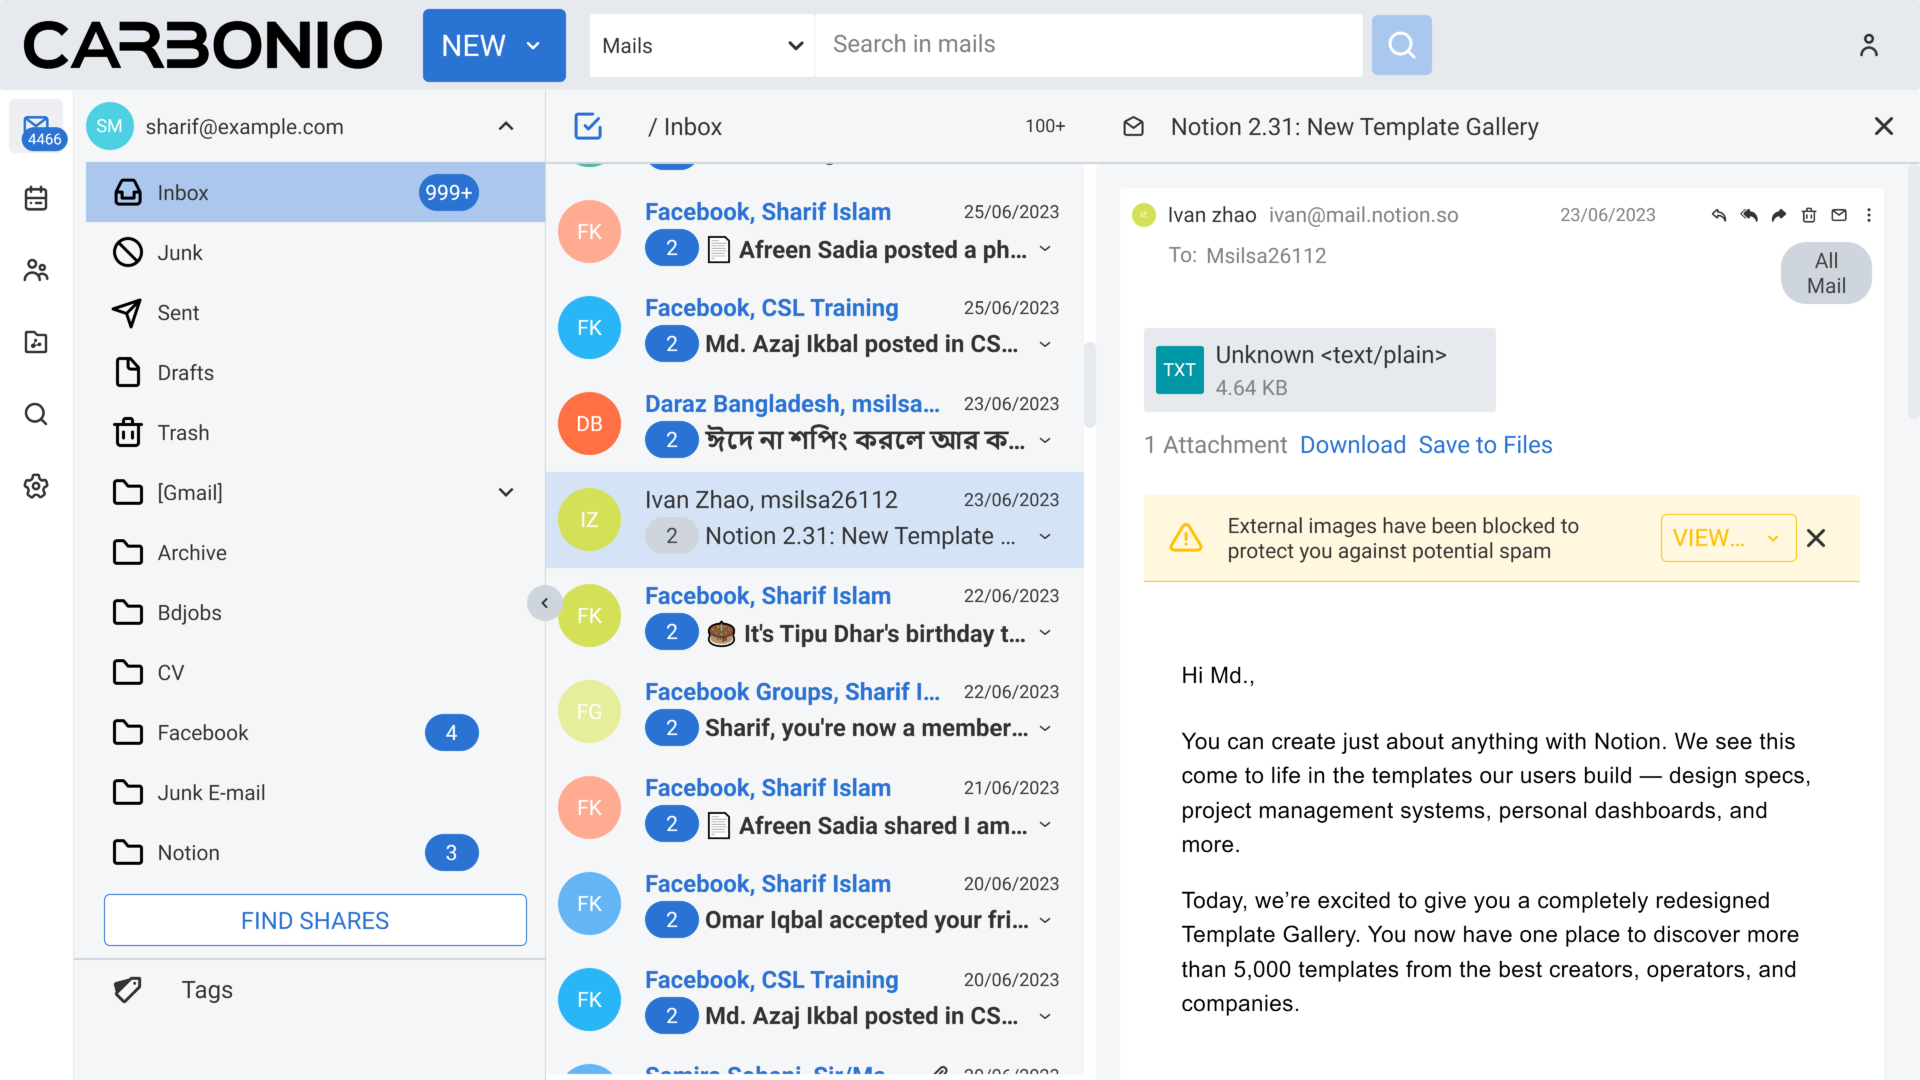Reply to the Notion email
Viewport: 1920px width, 1080px height.
point(1718,215)
